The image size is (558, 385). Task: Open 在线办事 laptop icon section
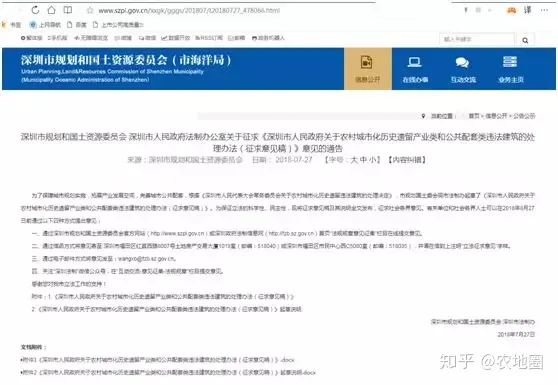pyautogui.click(x=415, y=69)
